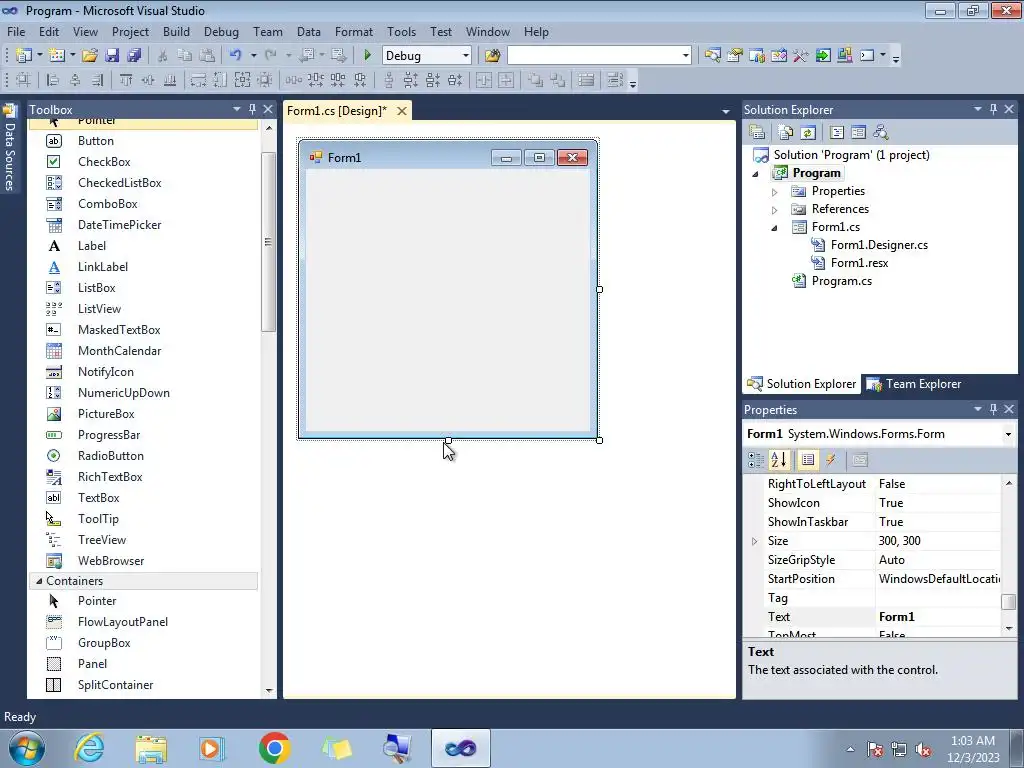
Task: Toggle Properties view button in Properties panel
Action: click(x=808, y=460)
